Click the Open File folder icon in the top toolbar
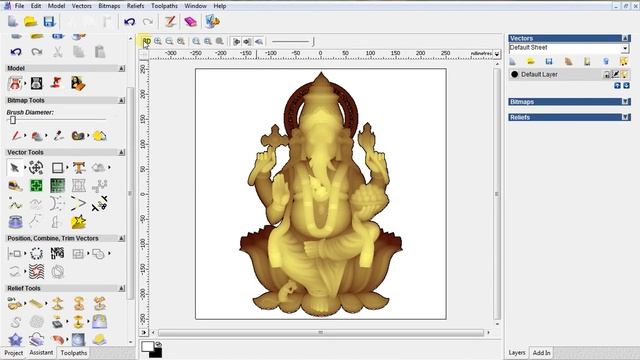Viewport: 640px width, 360px height. (31, 21)
